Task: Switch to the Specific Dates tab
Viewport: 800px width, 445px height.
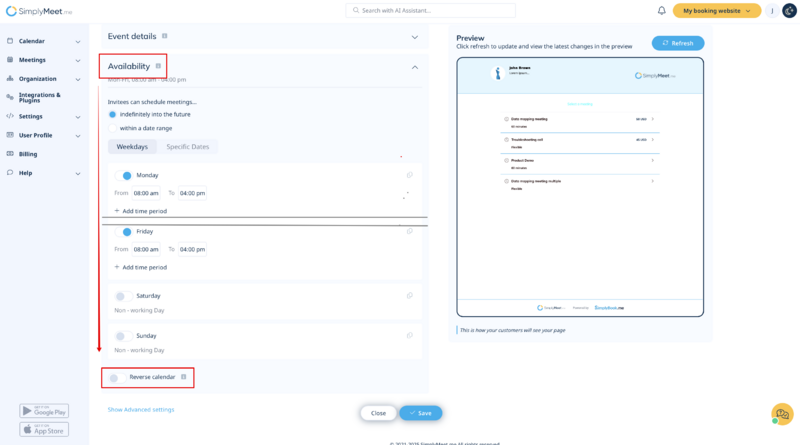Action: (x=188, y=147)
